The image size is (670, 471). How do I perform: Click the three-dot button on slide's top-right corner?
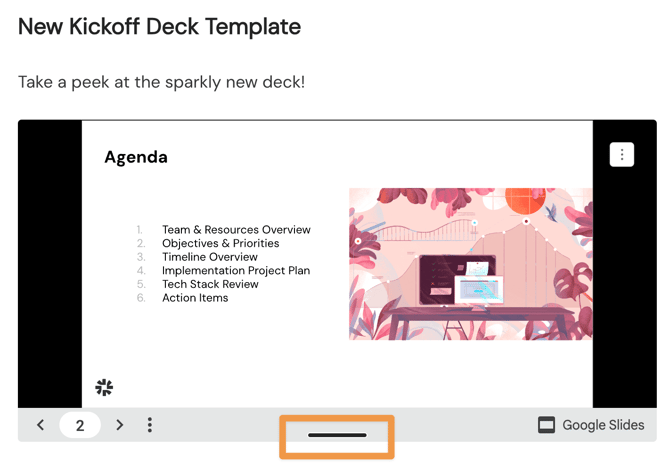[x=622, y=155]
